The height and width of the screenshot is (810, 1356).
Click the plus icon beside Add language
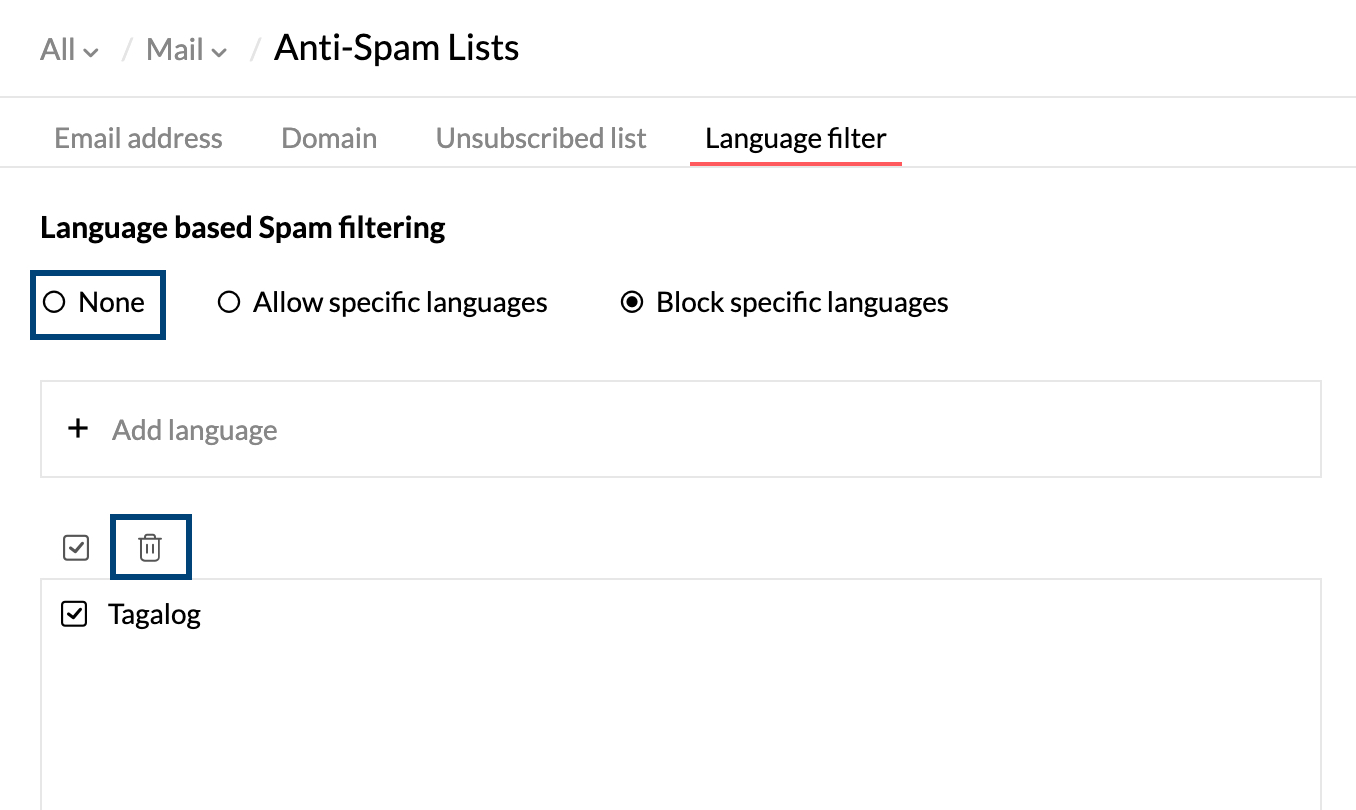(x=78, y=429)
